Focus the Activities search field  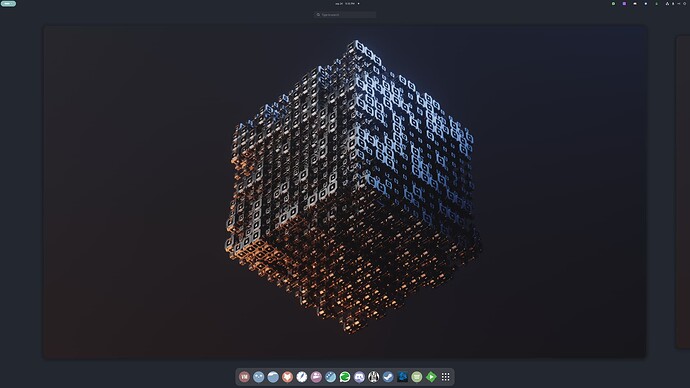pos(345,15)
